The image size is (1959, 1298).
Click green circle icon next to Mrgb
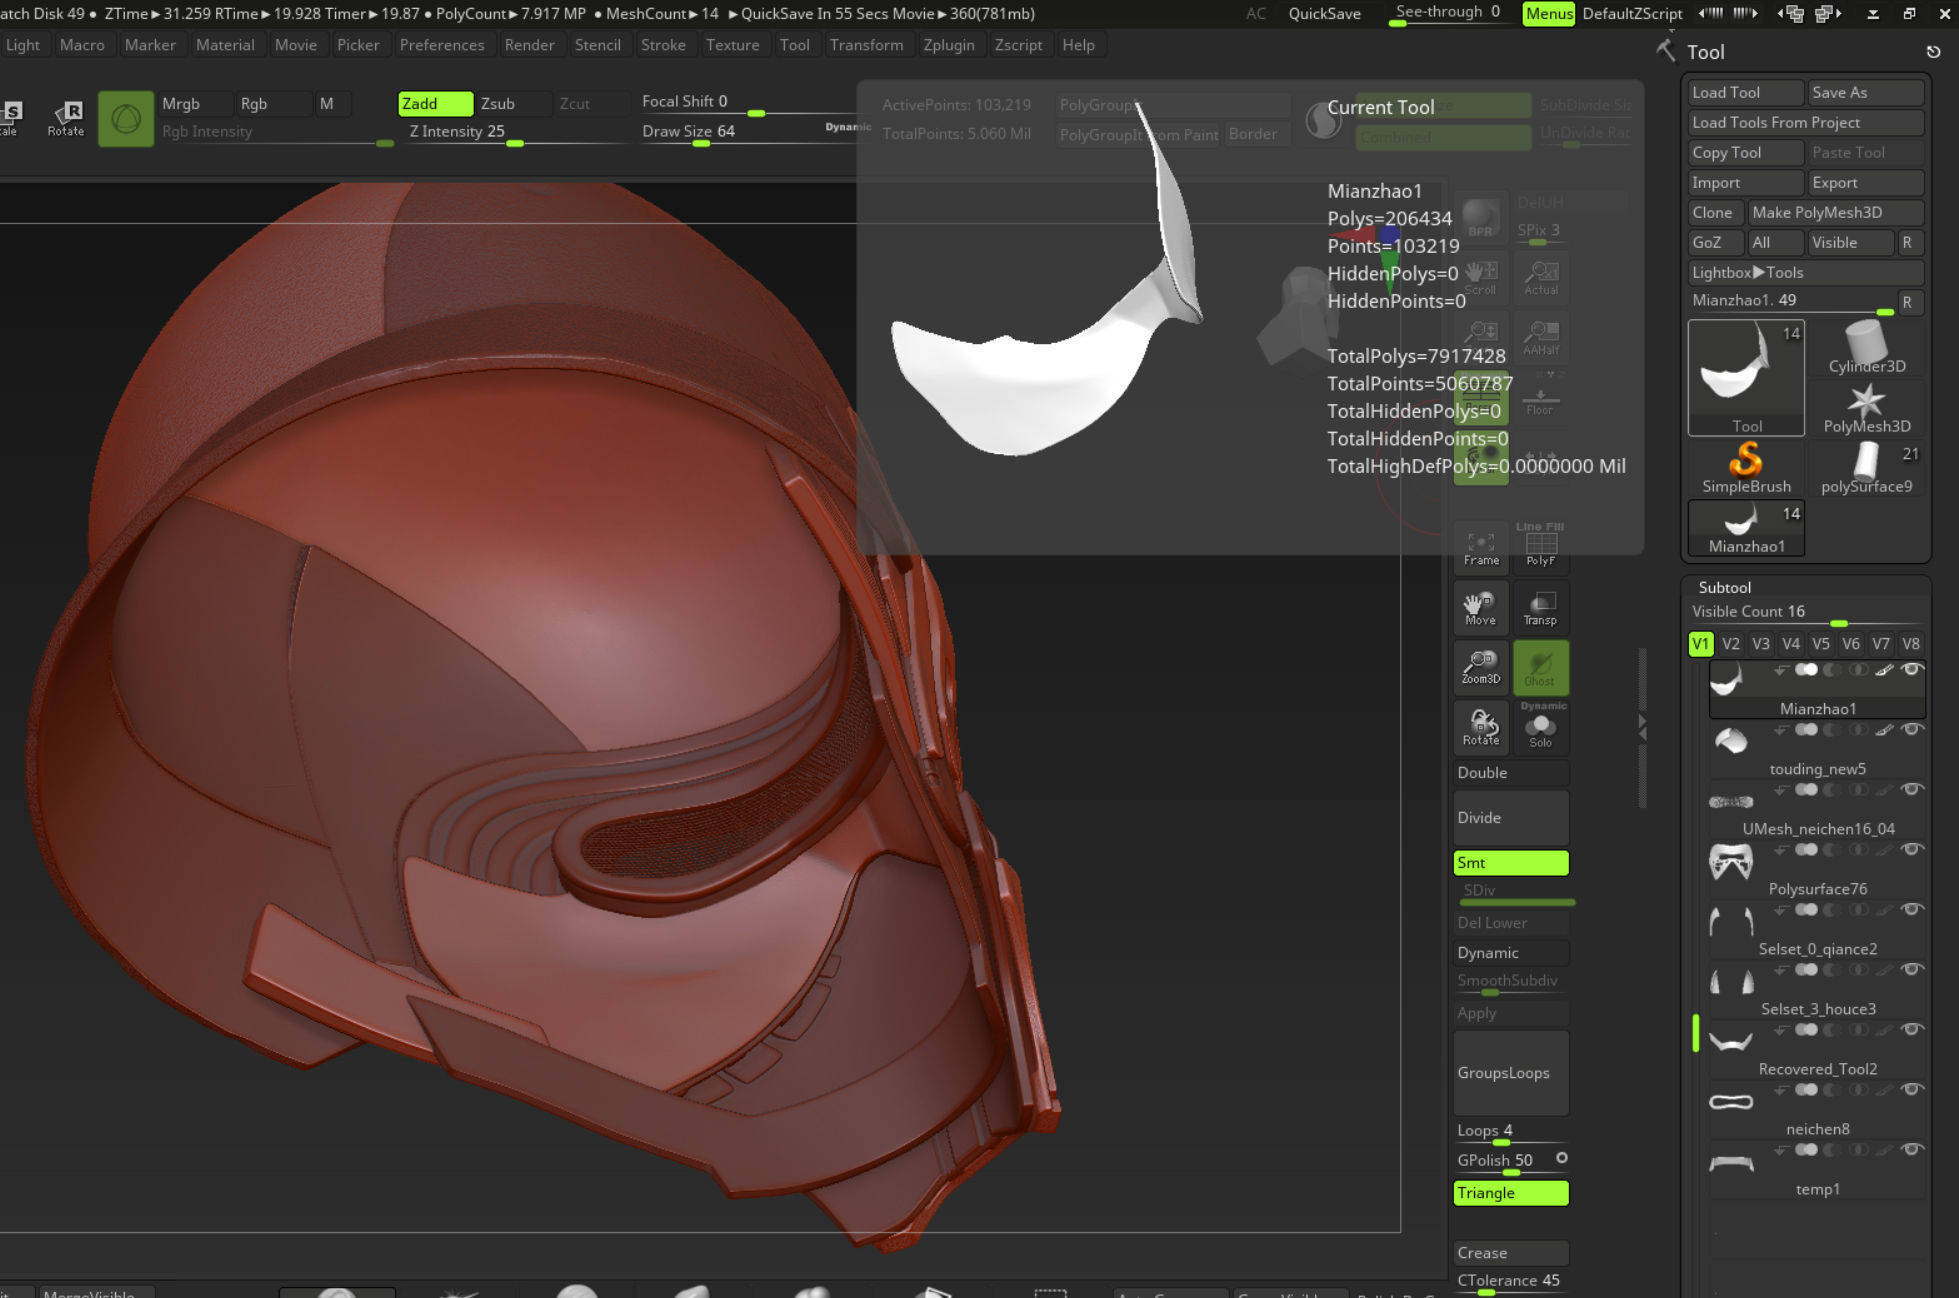tap(126, 118)
